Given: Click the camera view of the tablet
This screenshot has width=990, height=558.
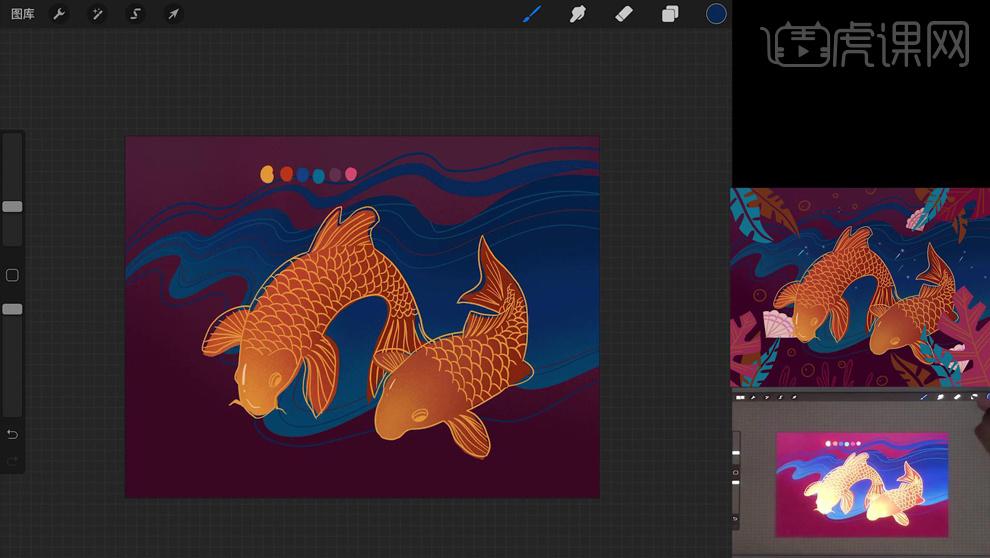Looking at the screenshot, I should click(x=860, y=473).
